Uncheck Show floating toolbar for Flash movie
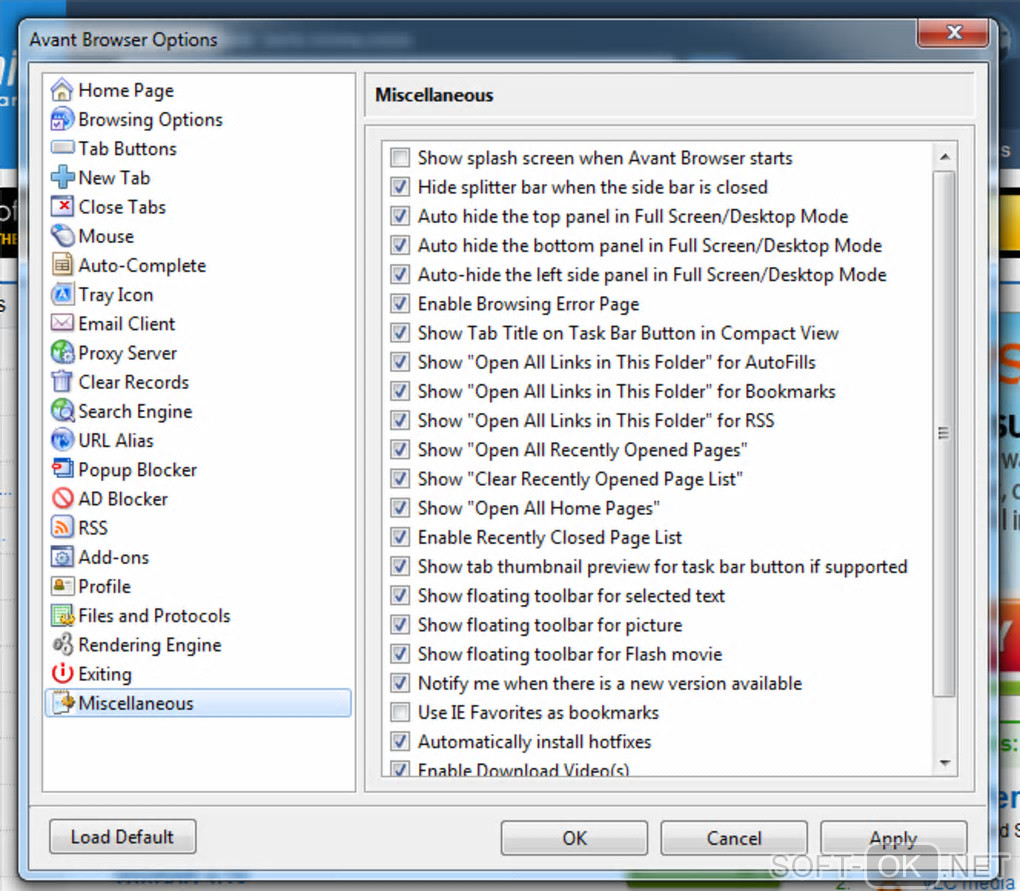1020x891 pixels. (399, 654)
